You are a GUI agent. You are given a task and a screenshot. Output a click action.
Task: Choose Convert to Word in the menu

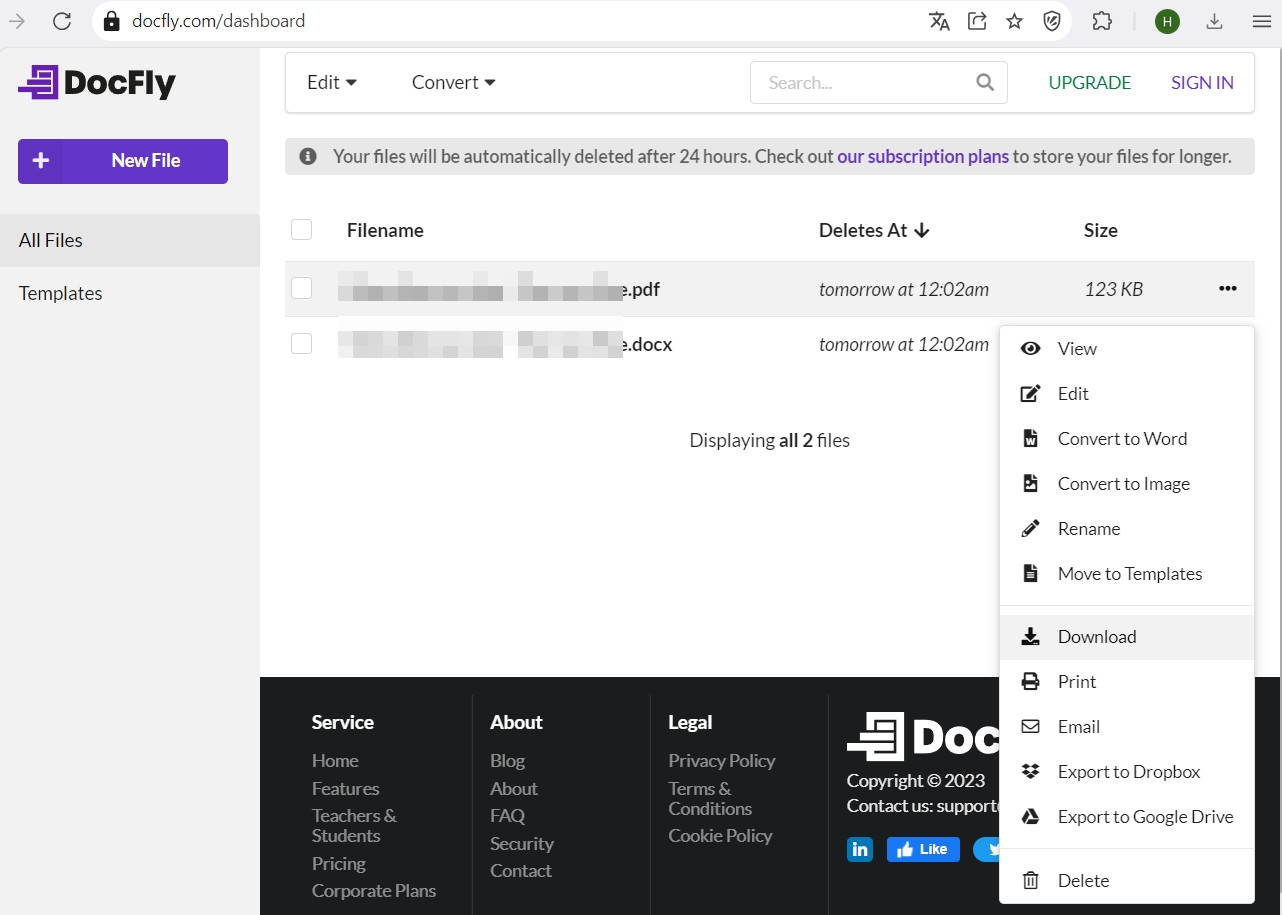pos(1121,439)
